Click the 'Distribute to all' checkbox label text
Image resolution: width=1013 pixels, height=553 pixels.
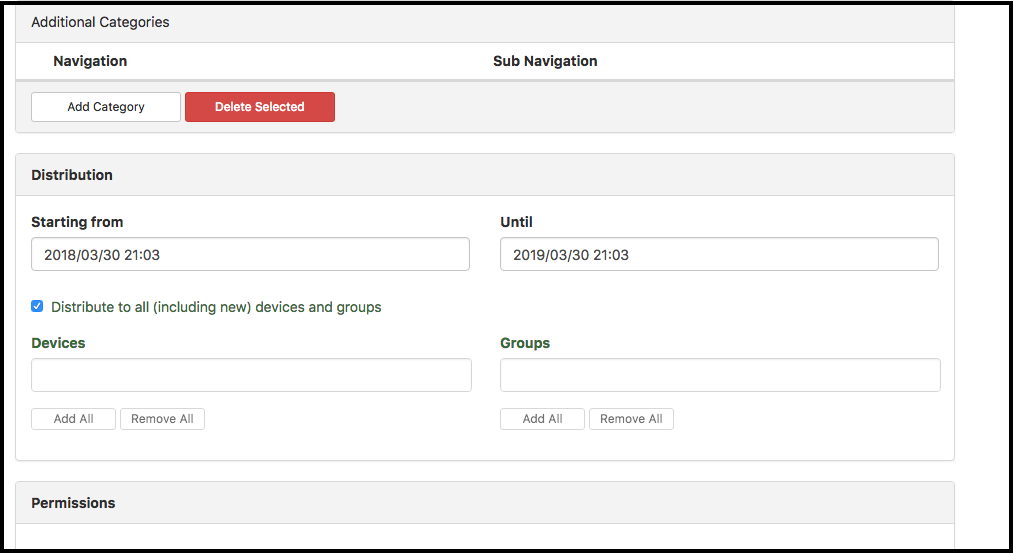click(x=216, y=307)
